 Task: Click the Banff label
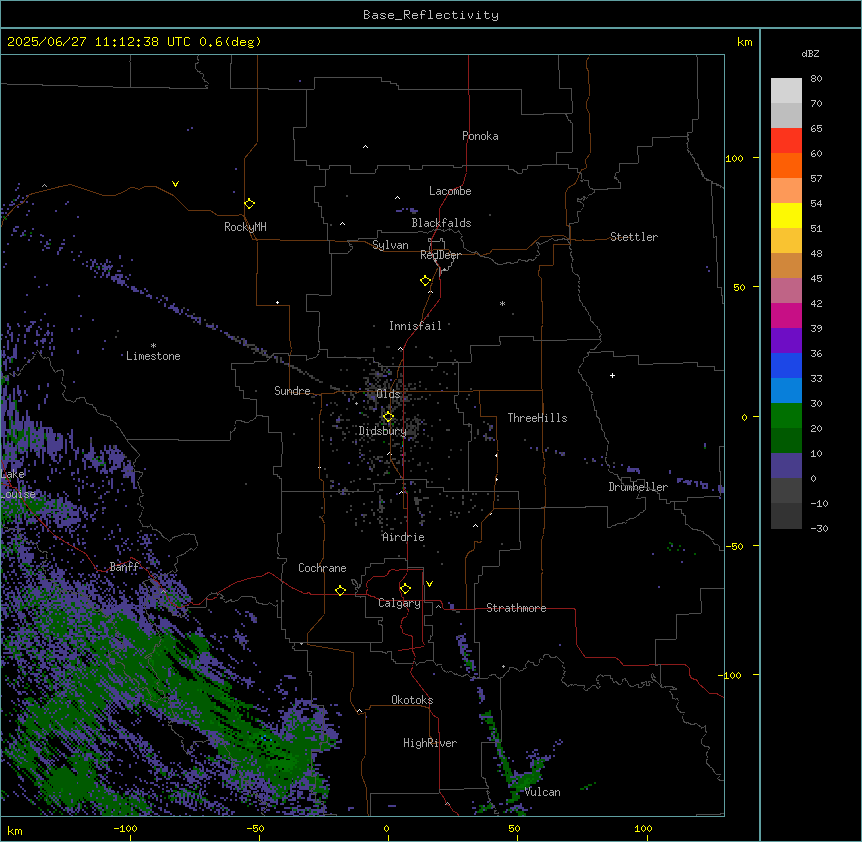click(125, 567)
